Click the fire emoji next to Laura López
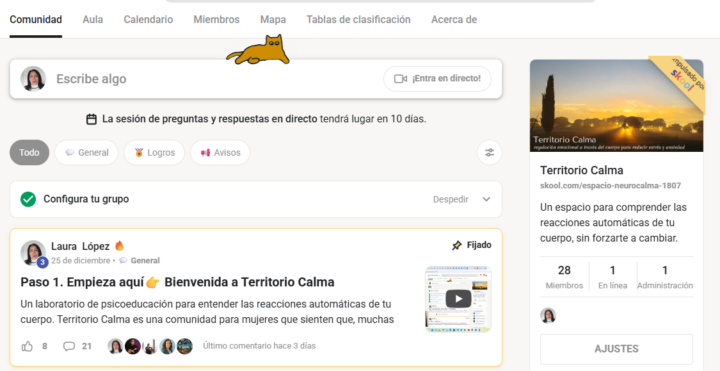The width and height of the screenshot is (720, 371). pos(119,246)
